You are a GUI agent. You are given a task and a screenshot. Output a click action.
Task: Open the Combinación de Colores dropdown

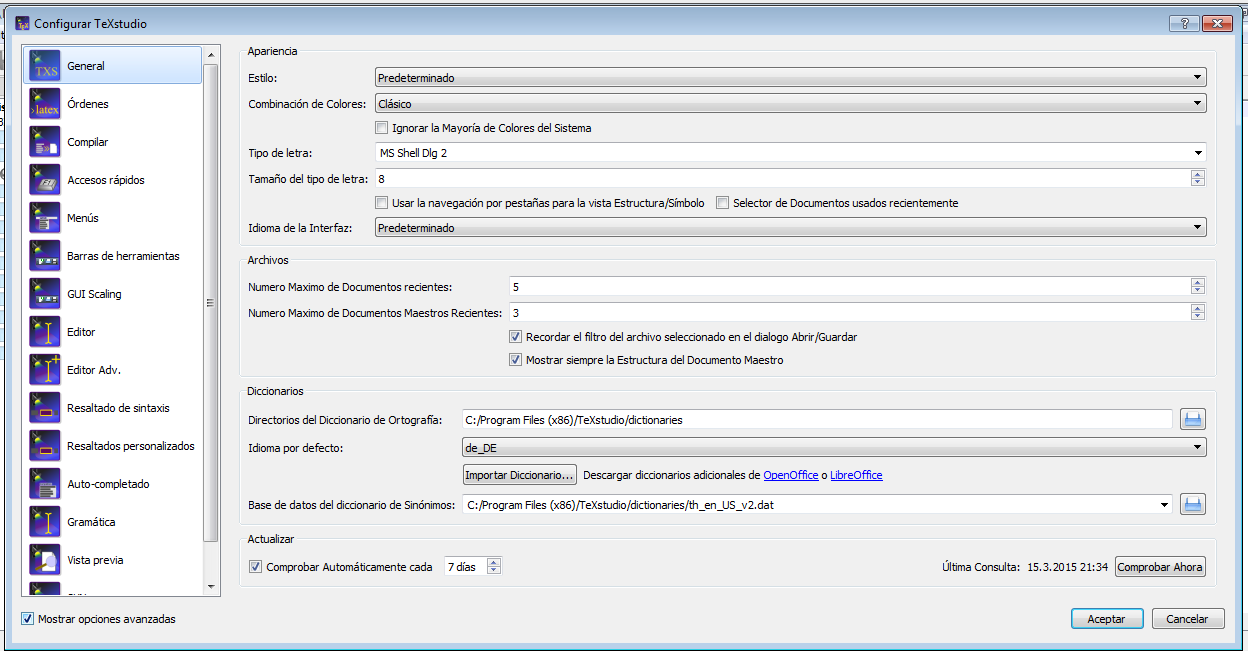790,103
